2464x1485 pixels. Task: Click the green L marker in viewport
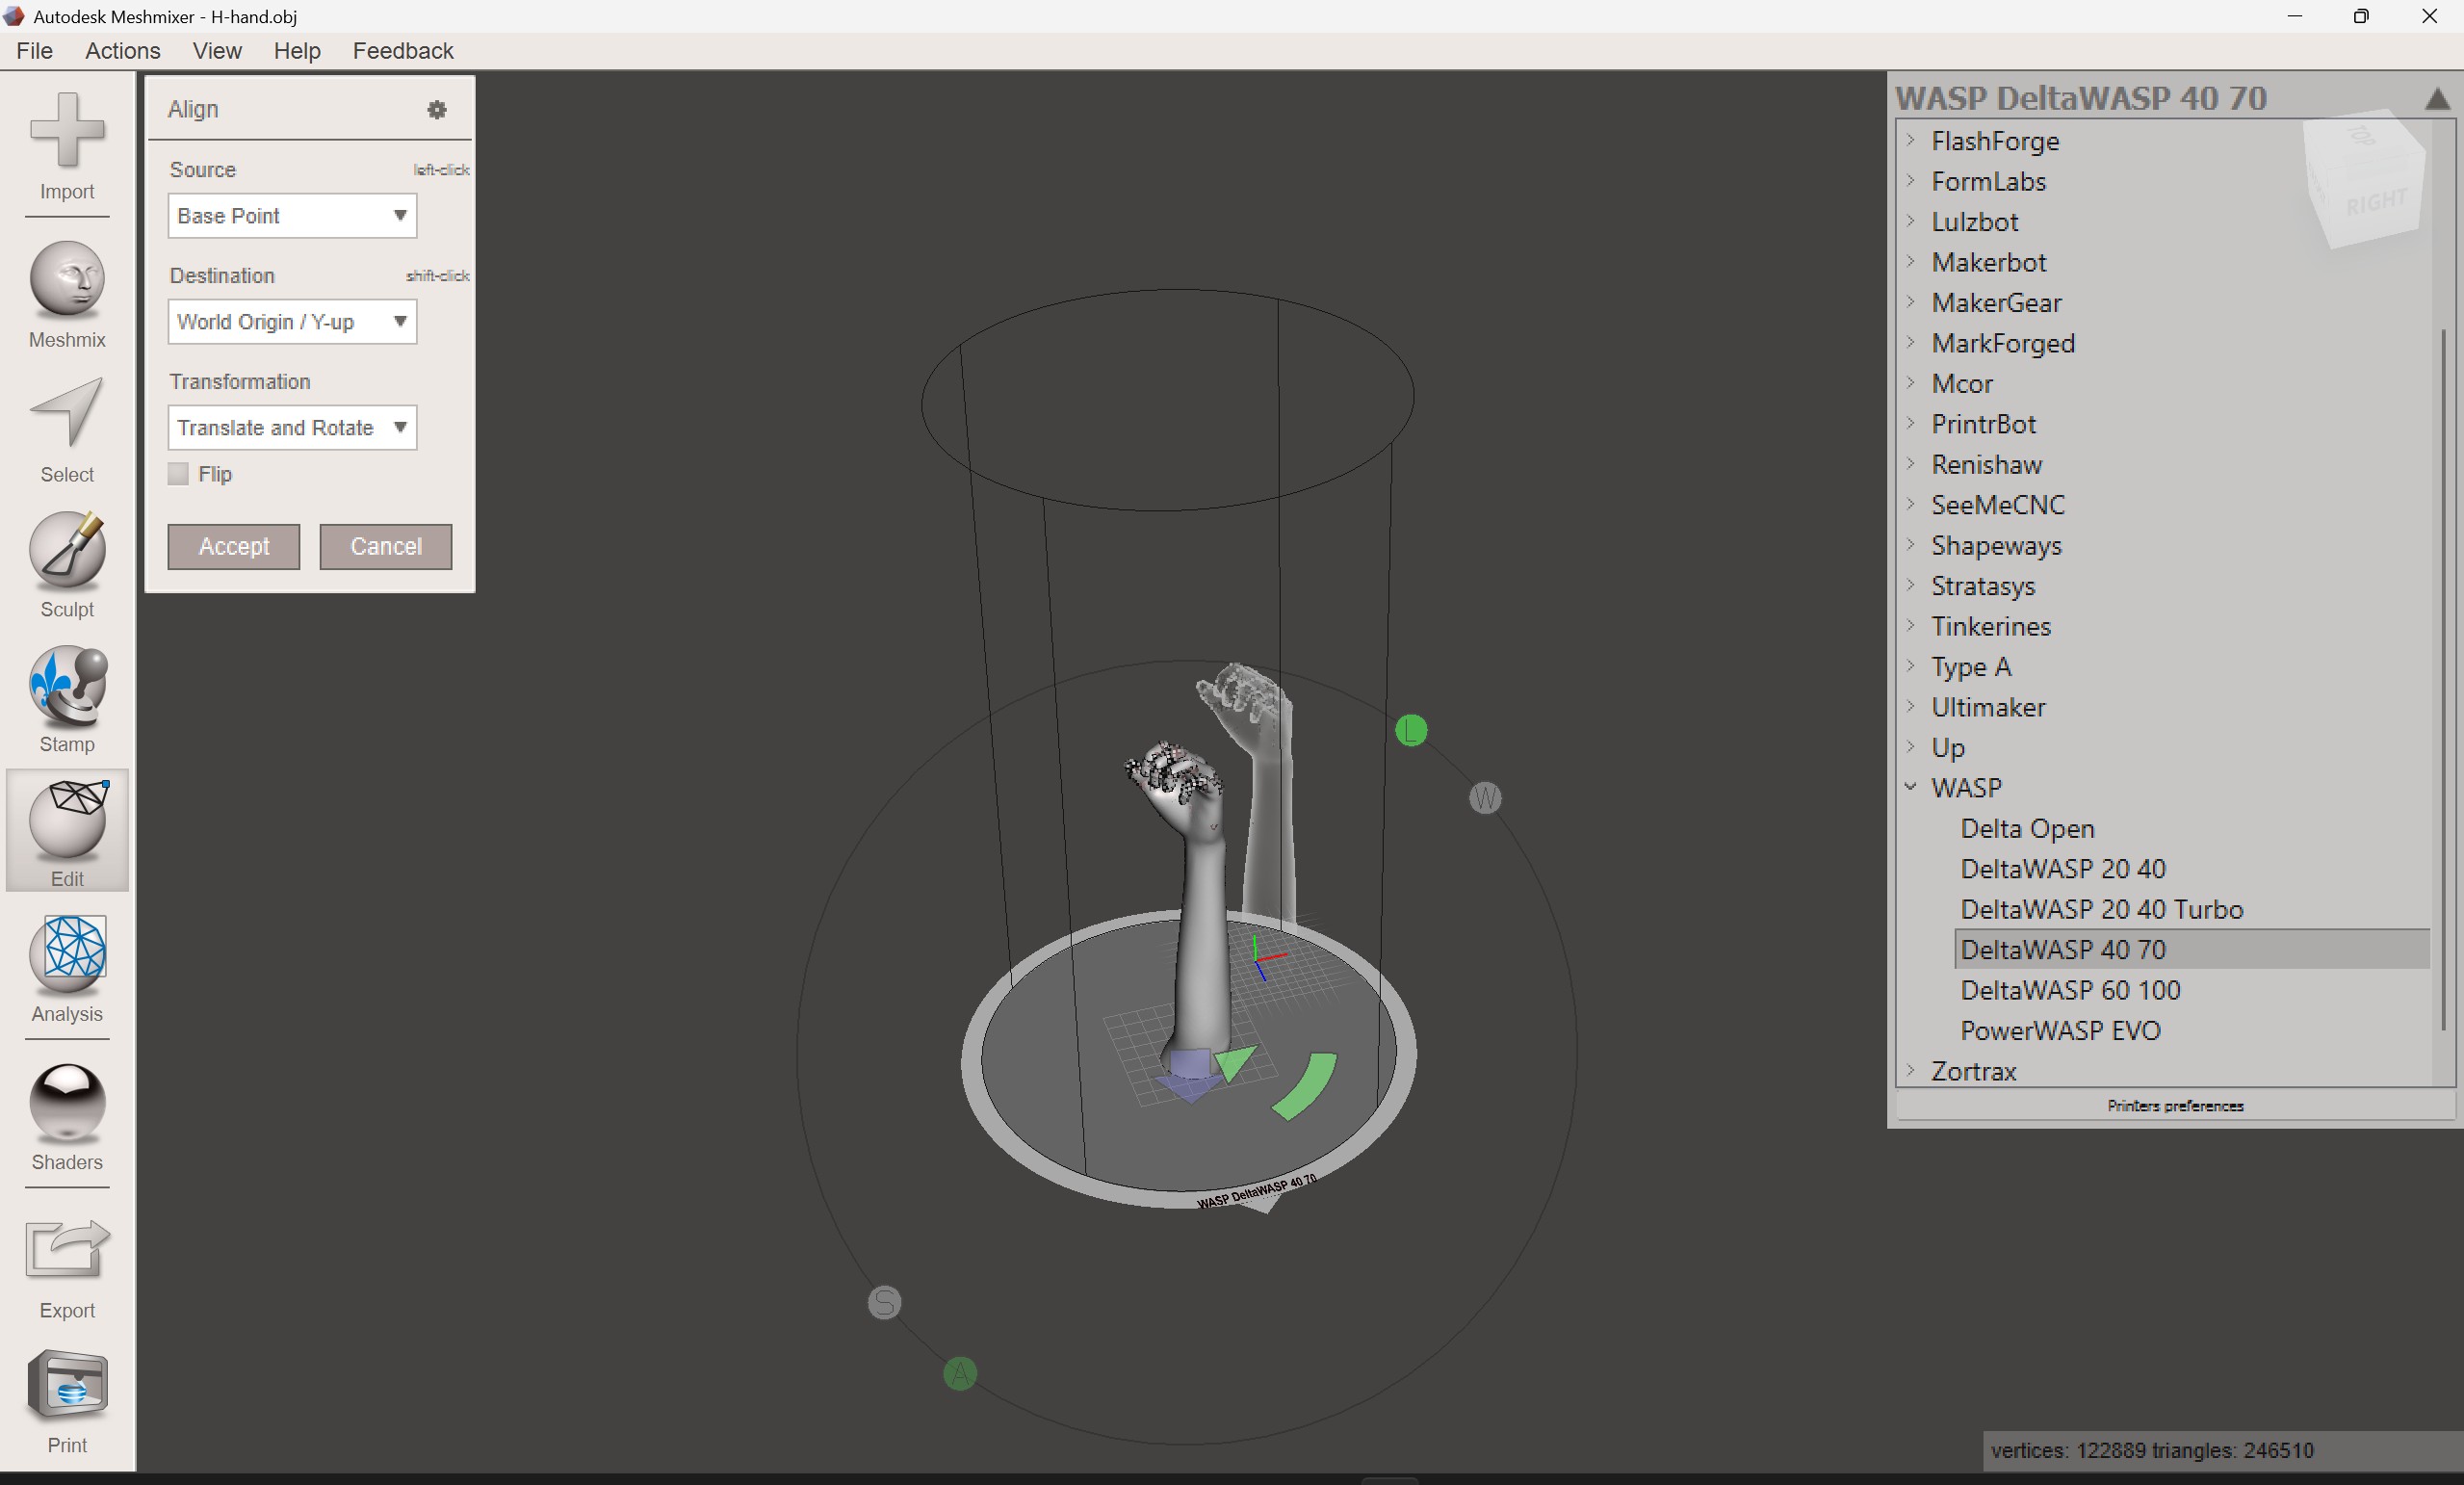click(1411, 730)
